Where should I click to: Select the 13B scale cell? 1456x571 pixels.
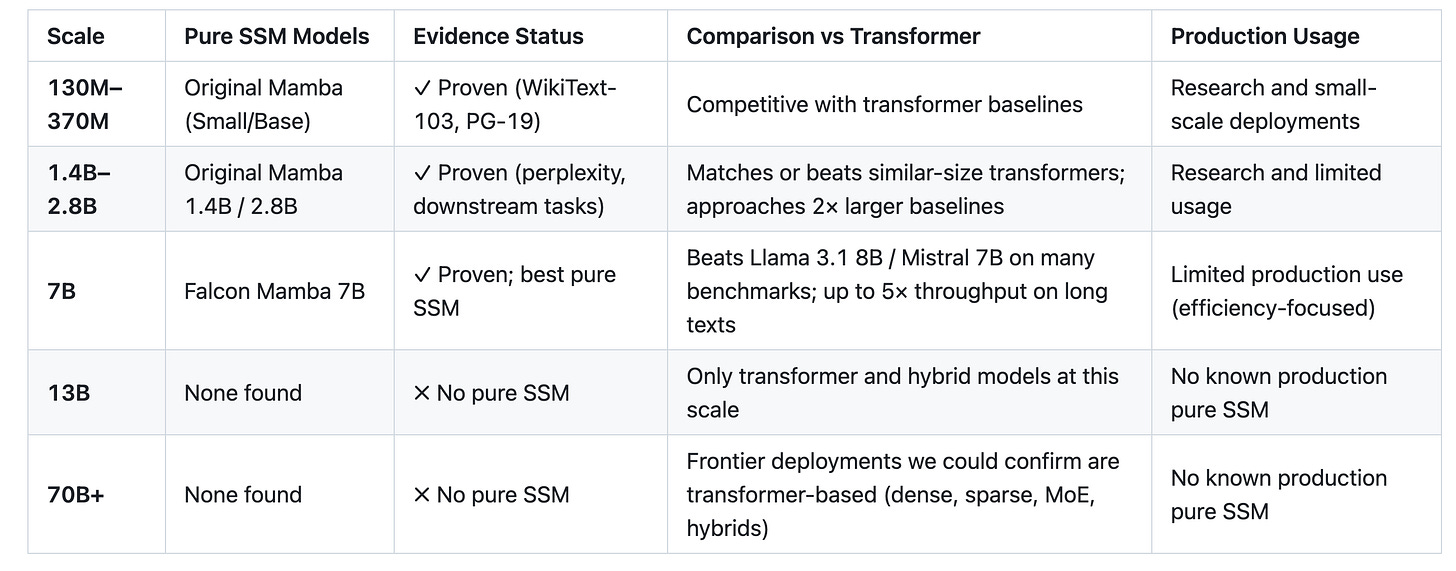click(x=68, y=393)
